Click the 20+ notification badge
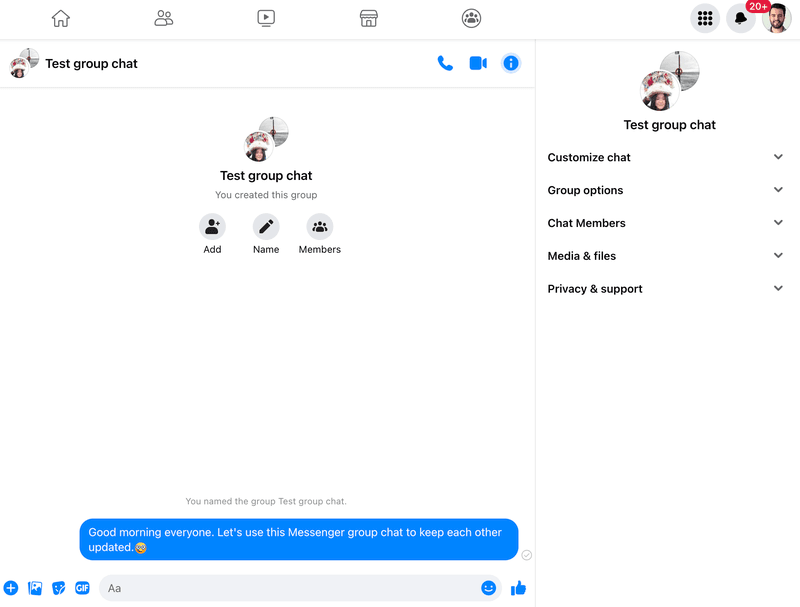This screenshot has width=800, height=607. (758, 7)
